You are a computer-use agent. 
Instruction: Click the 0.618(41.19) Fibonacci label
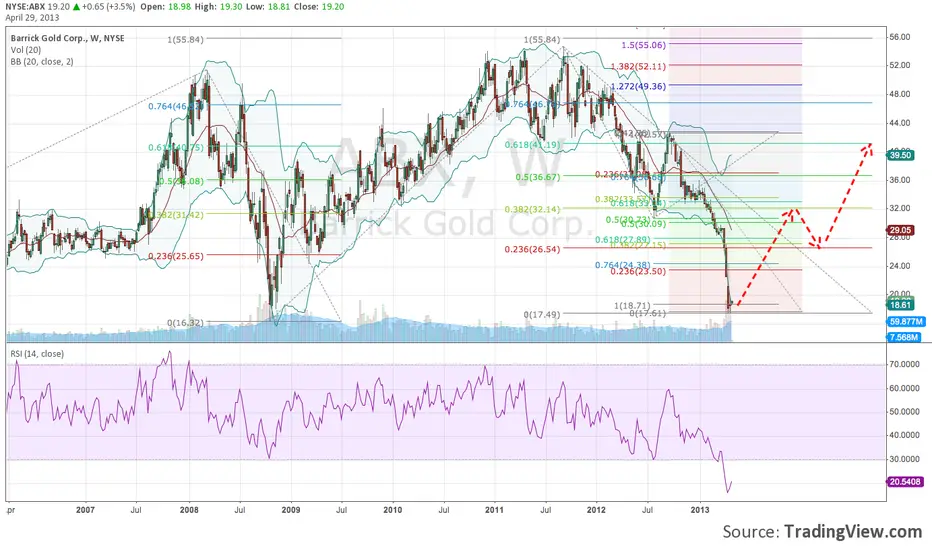533,144
